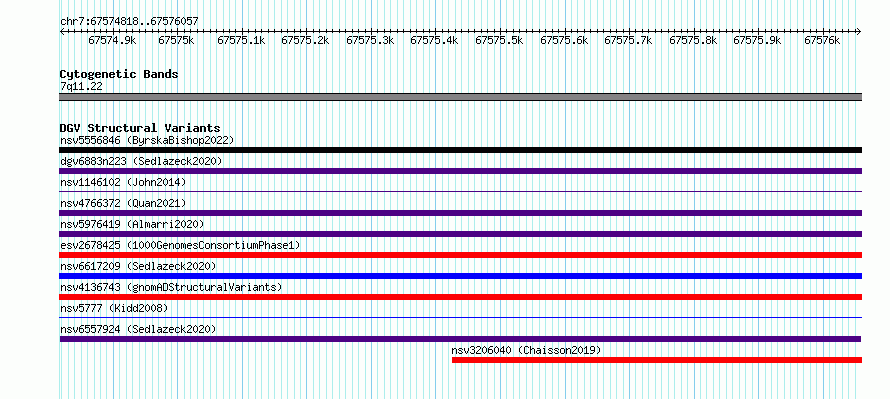Select the 7q11.22 band label
The image size is (890, 399).
click(81, 87)
